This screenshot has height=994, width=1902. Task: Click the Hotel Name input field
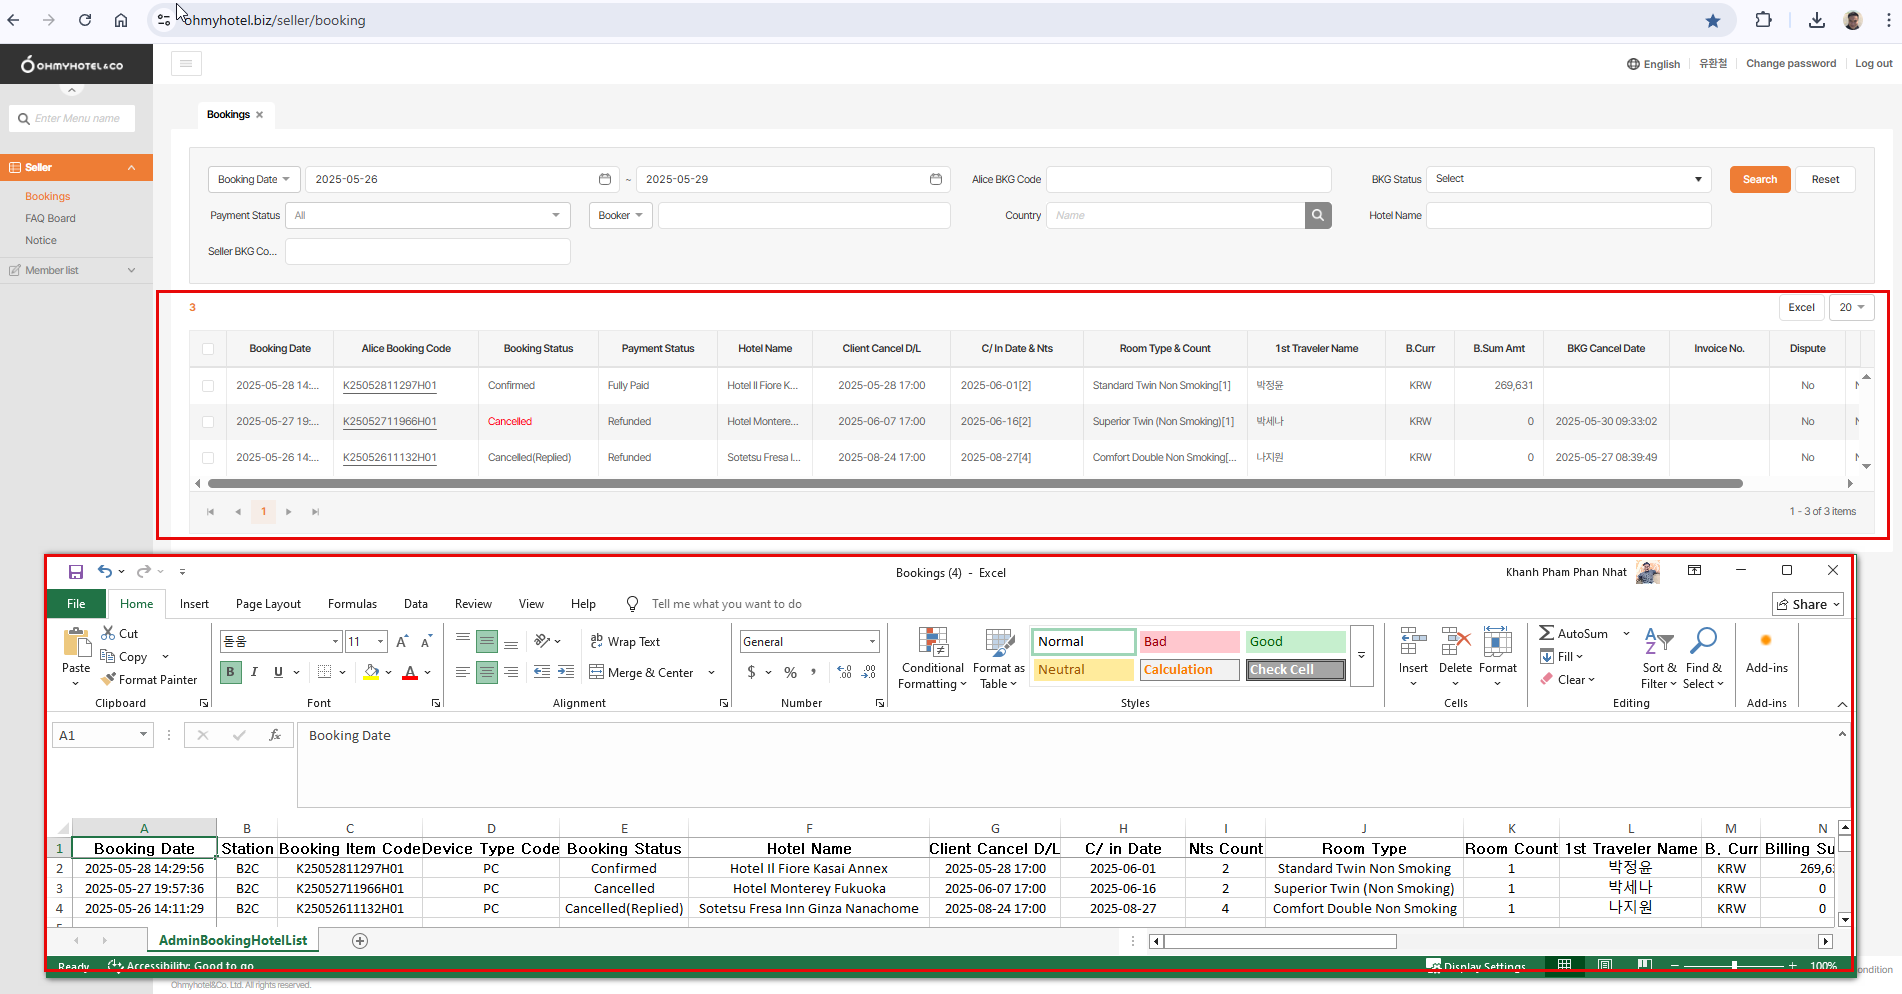(x=1567, y=215)
